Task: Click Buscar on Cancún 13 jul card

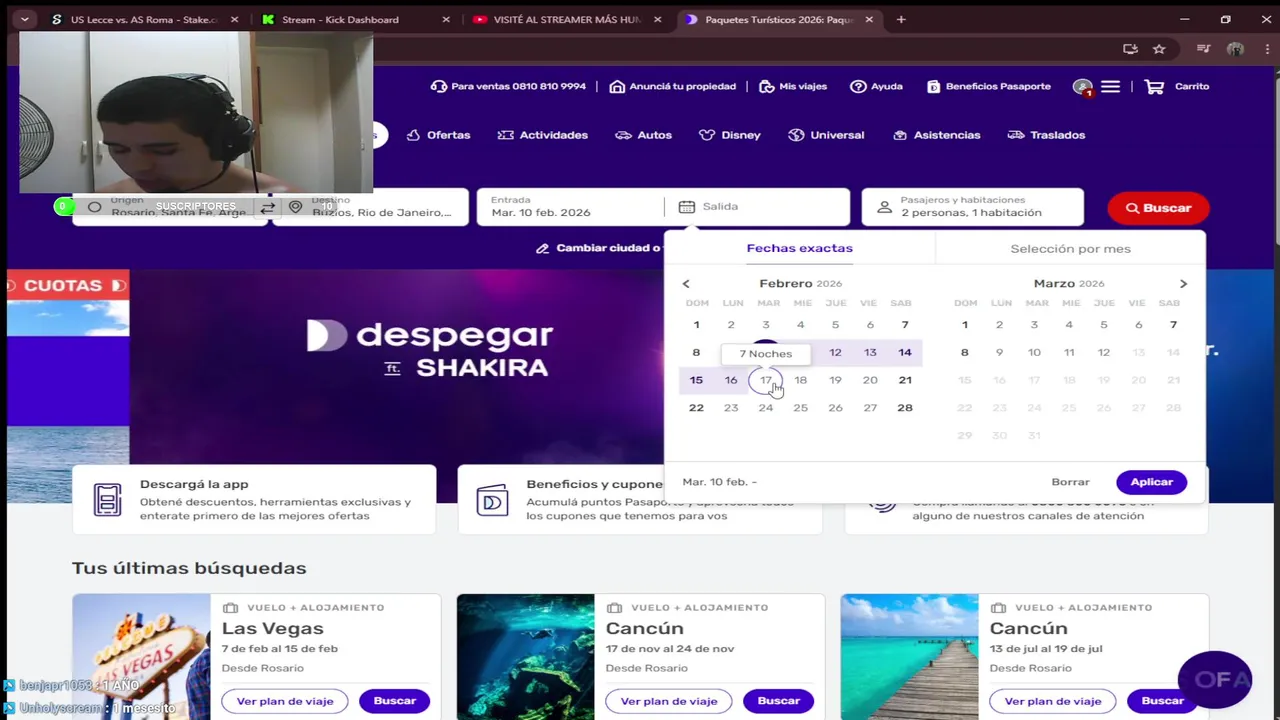Action: pyautogui.click(x=1162, y=701)
